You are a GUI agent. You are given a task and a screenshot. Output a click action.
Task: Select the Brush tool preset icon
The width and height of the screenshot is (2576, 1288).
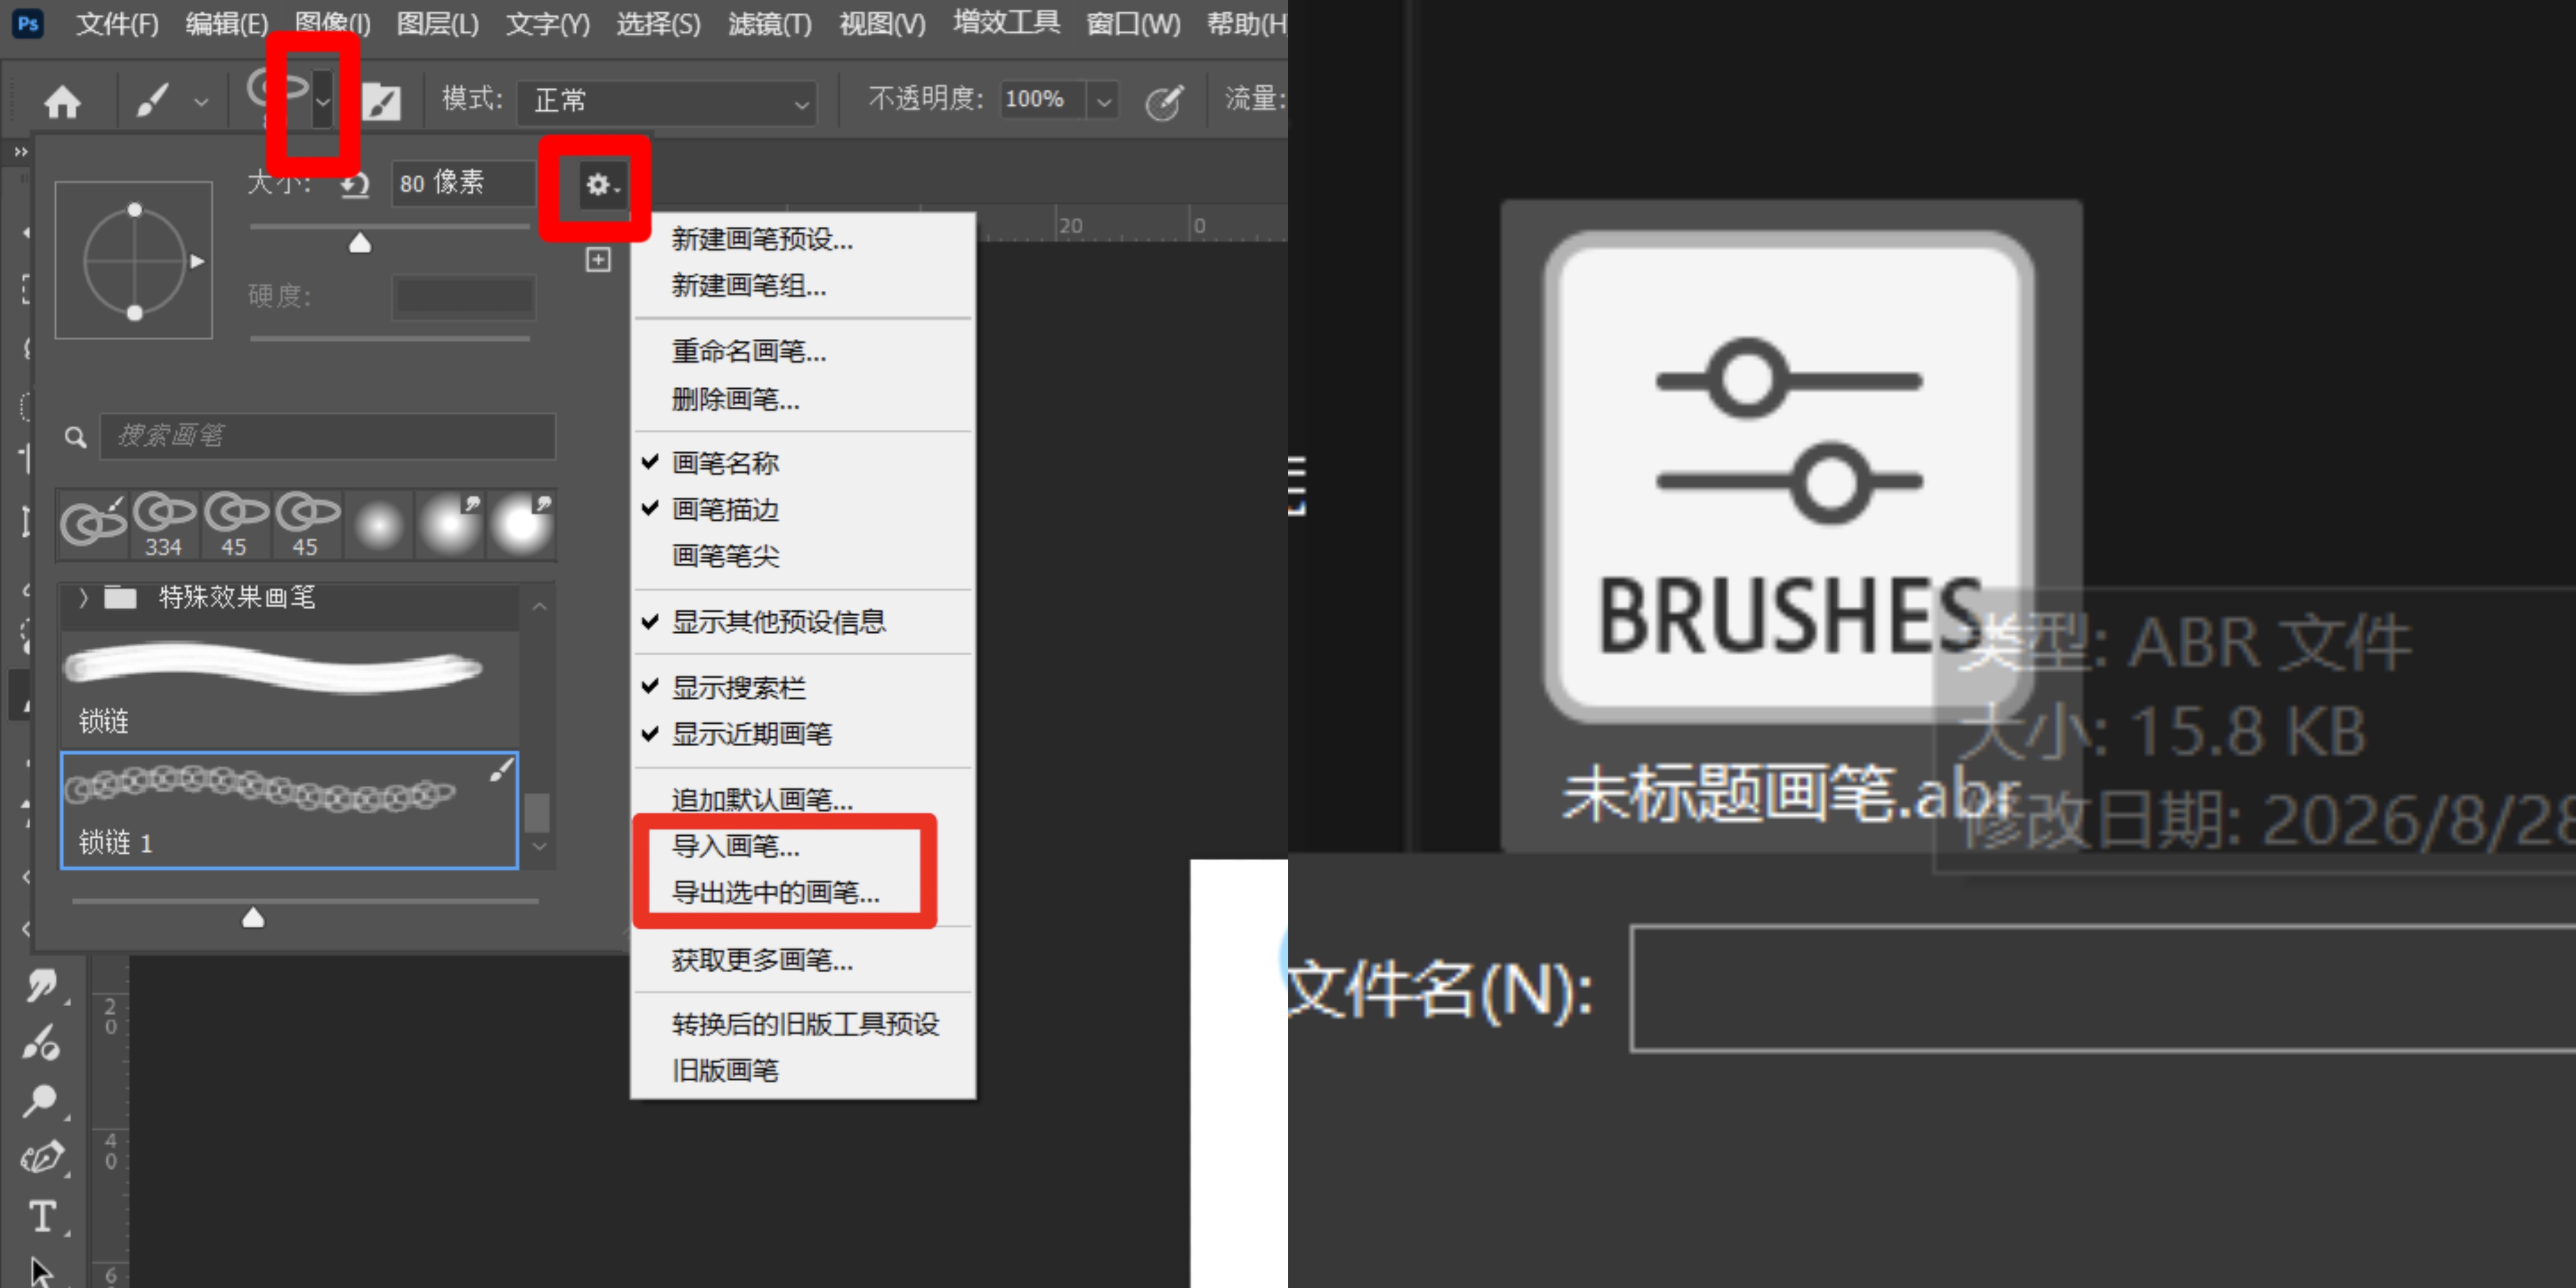coord(152,100)
